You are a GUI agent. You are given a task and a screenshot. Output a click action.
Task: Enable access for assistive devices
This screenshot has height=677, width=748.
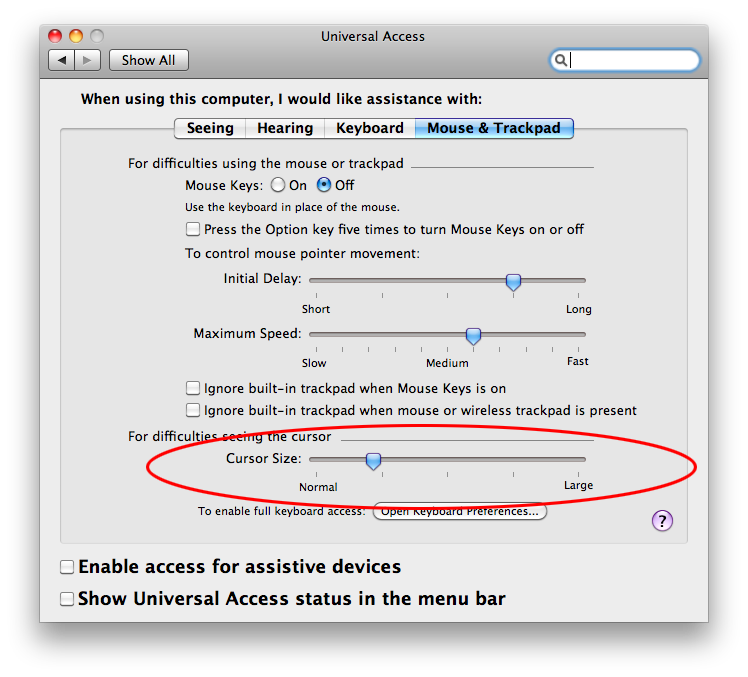(x=67, y=567)
